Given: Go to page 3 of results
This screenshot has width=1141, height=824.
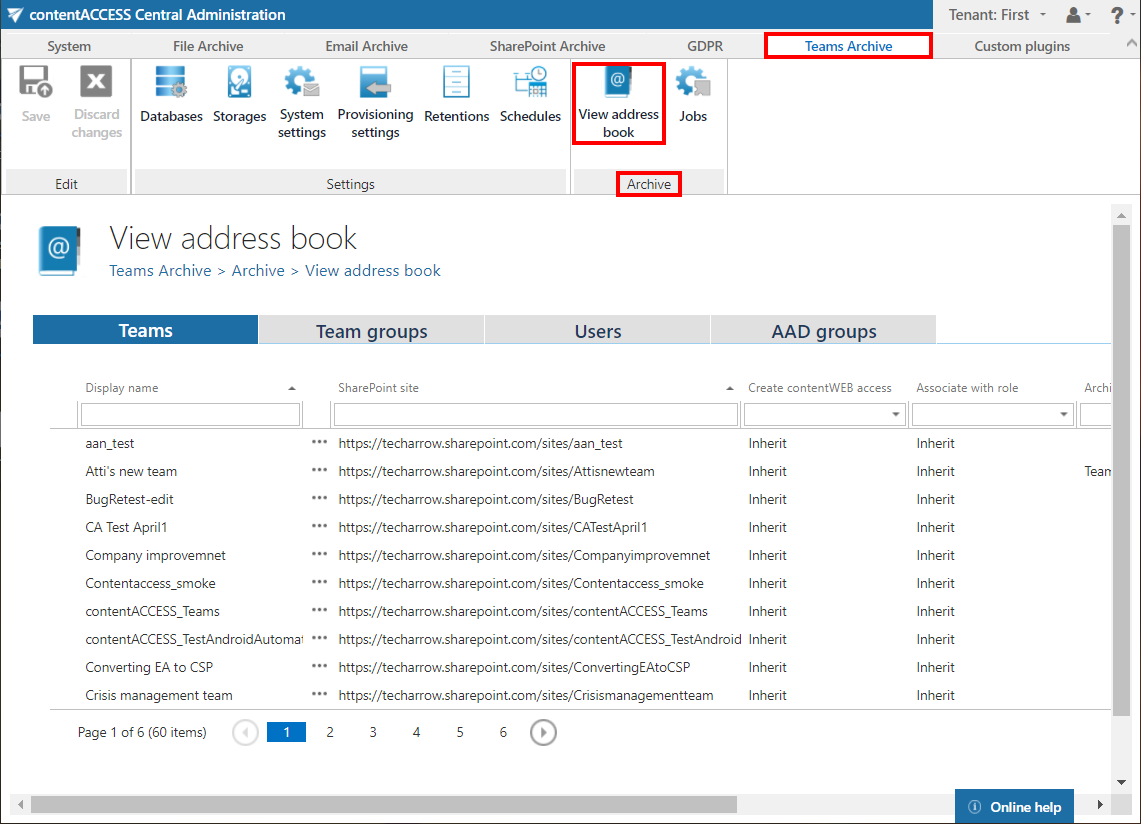Looking at the screenshot, I should [x=373, y=732].
